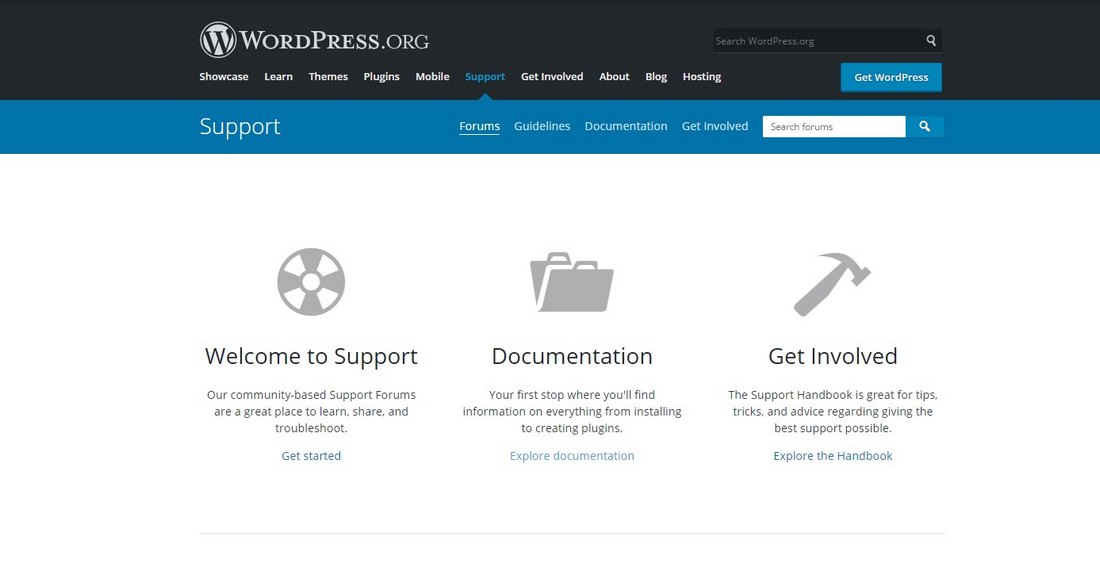This screenshot has height=575, width=1100.
Task: Click the text 'Your first stop where you'll find'
Action: point(572,395)
